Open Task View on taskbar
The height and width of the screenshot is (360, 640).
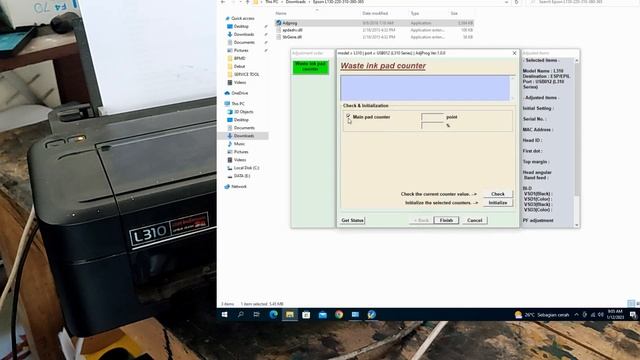click(x=256, y=315)
